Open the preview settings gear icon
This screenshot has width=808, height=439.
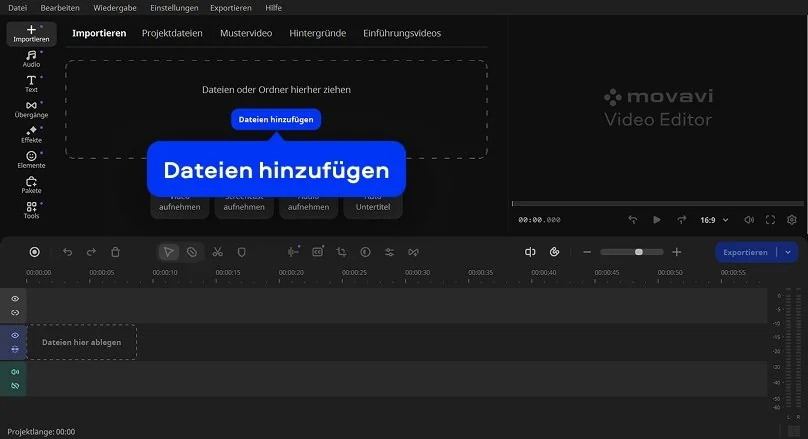(x=792, y=219)
